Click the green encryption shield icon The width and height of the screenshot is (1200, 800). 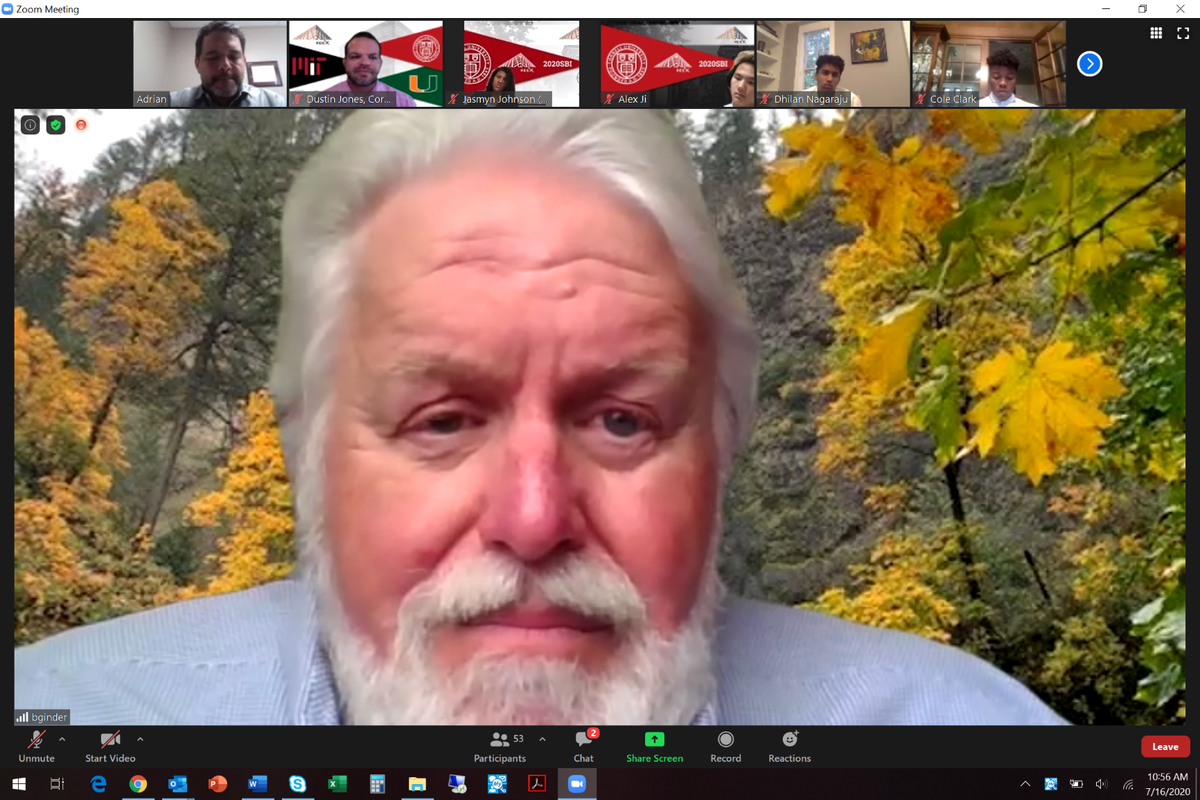pos(56,125)
